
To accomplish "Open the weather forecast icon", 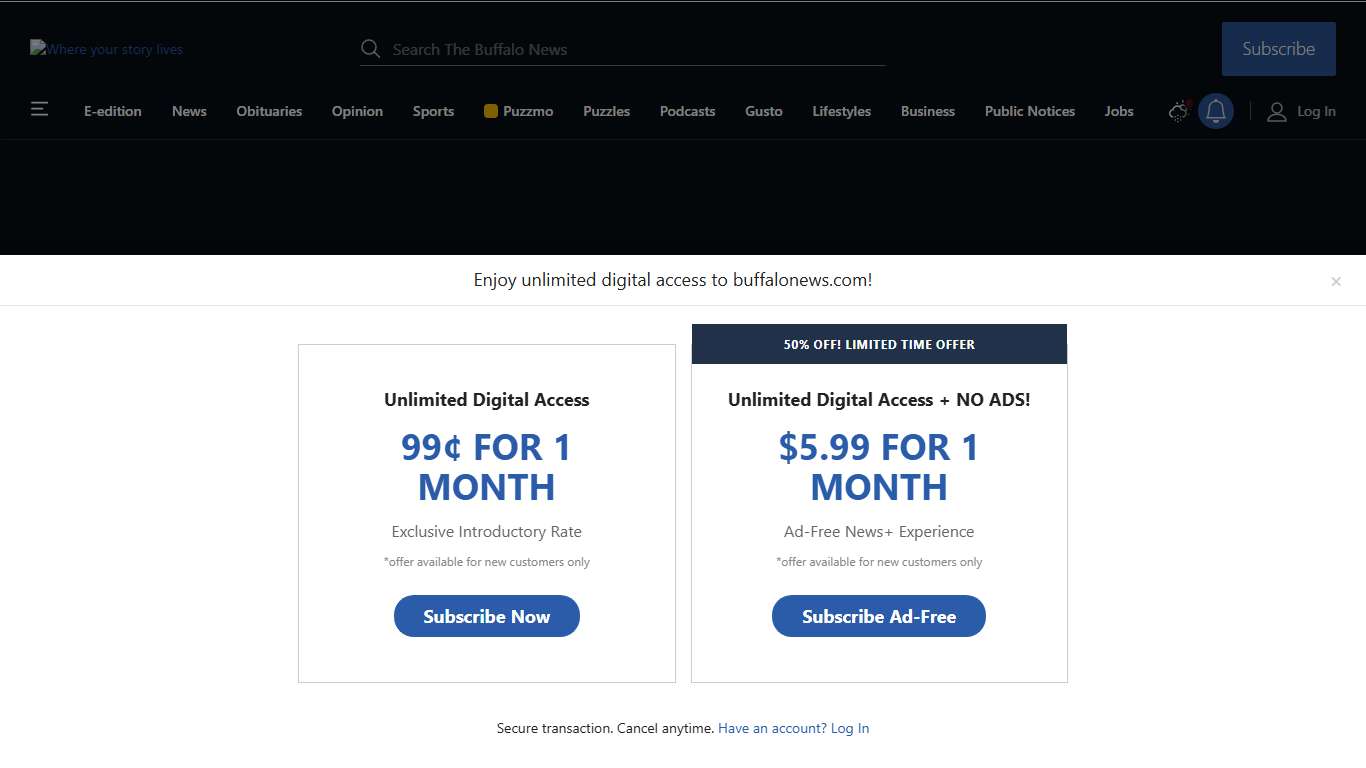I will (x=1179, y=111).
